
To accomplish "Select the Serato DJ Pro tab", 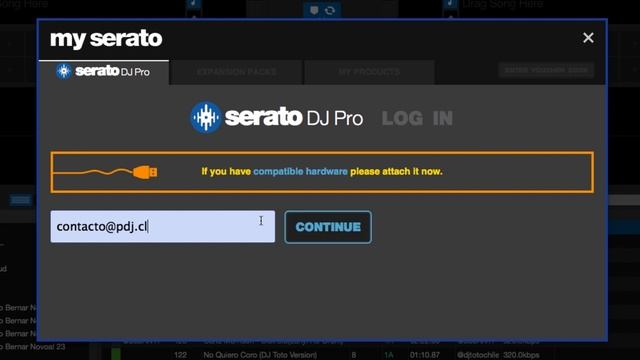I will pos(104,72).
